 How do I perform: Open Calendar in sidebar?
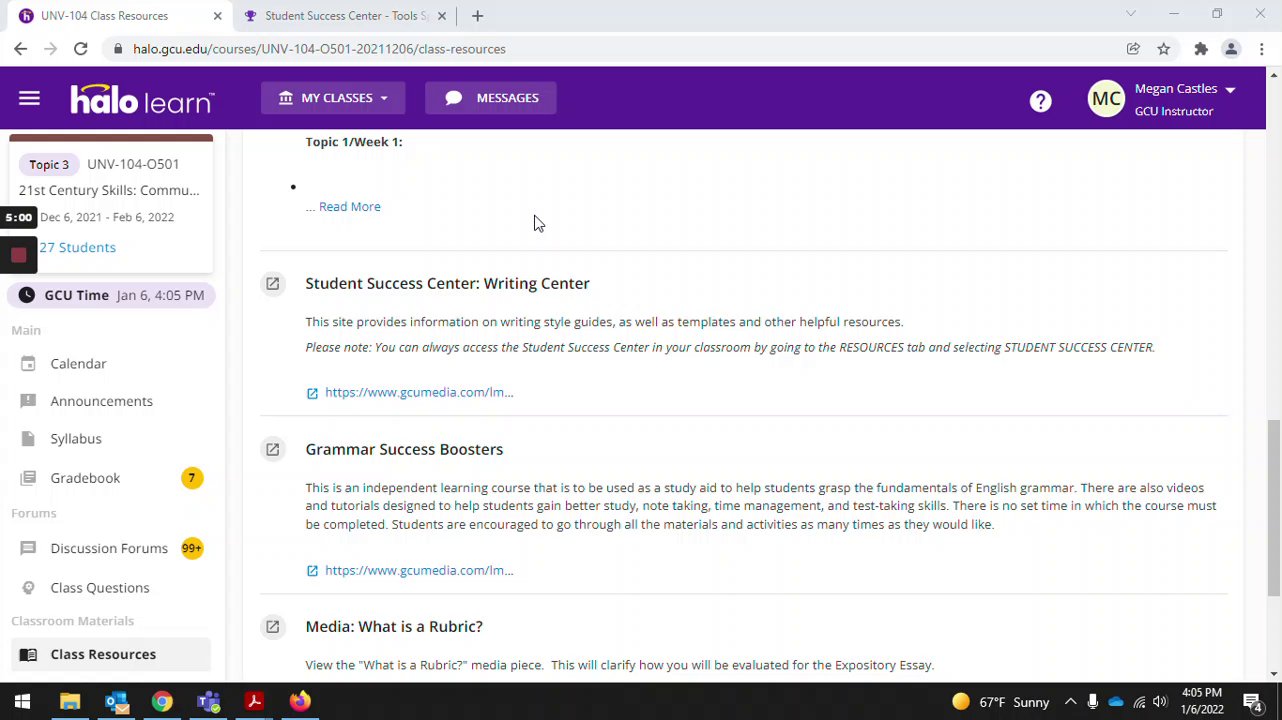(x=78, y=364)
